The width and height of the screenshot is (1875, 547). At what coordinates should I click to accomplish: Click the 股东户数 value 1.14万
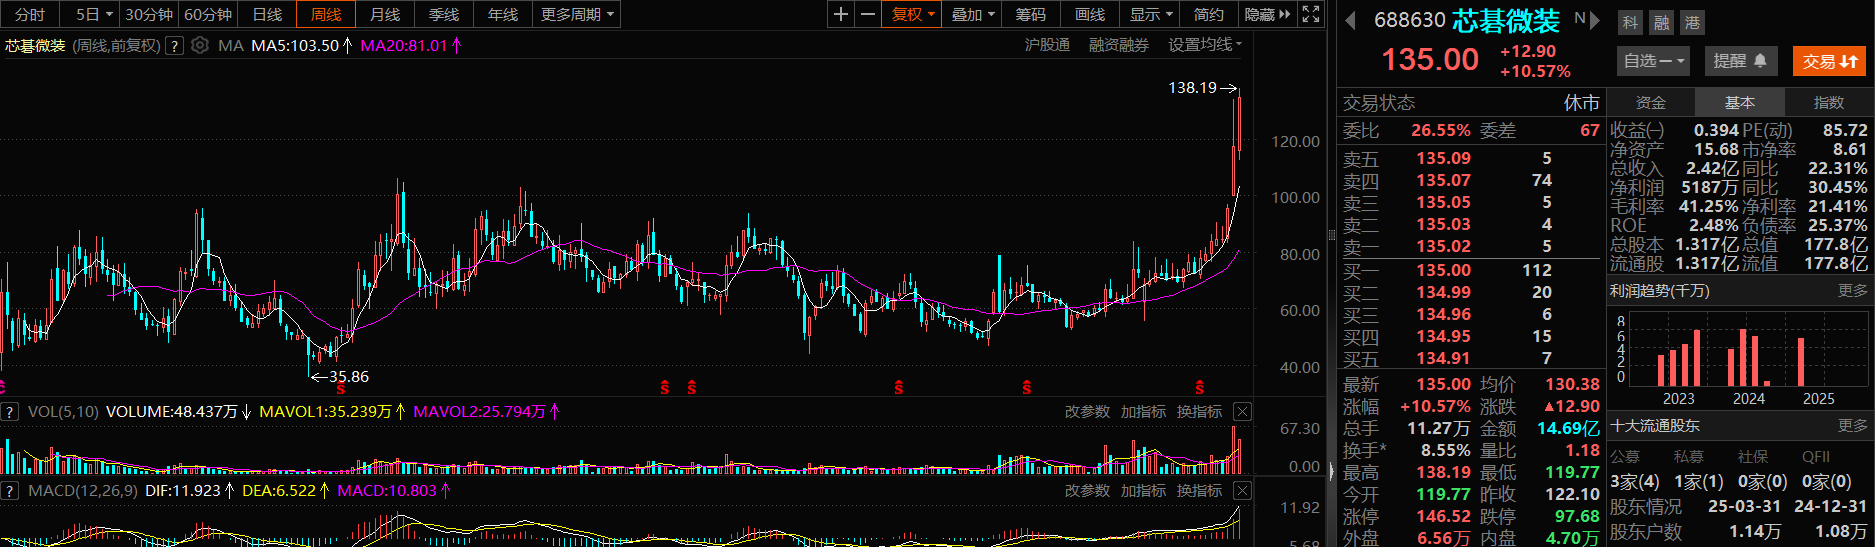click(1756, 532)
